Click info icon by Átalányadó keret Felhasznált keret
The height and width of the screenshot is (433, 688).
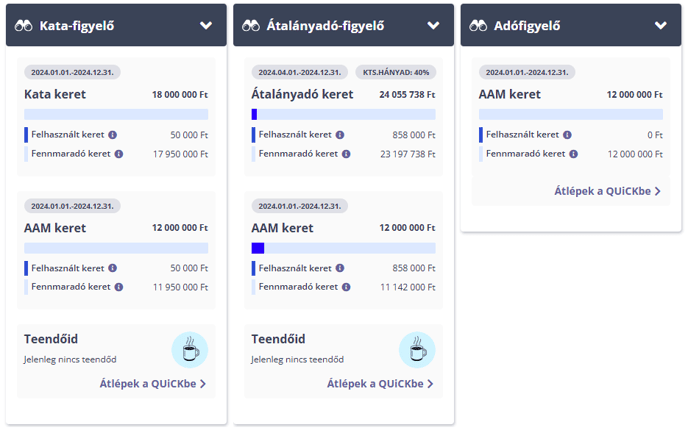tap(340, 134)
